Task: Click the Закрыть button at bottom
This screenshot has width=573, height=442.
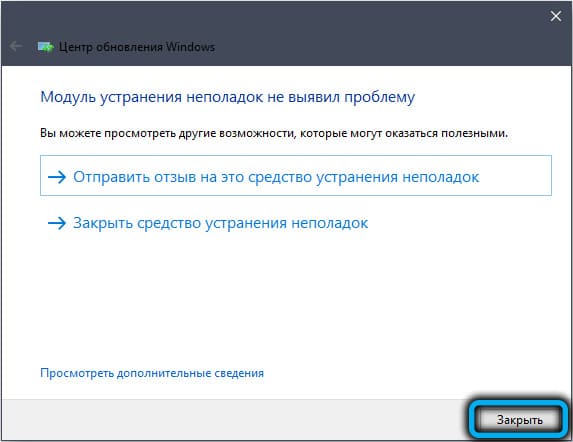Action: coord(519,420)
